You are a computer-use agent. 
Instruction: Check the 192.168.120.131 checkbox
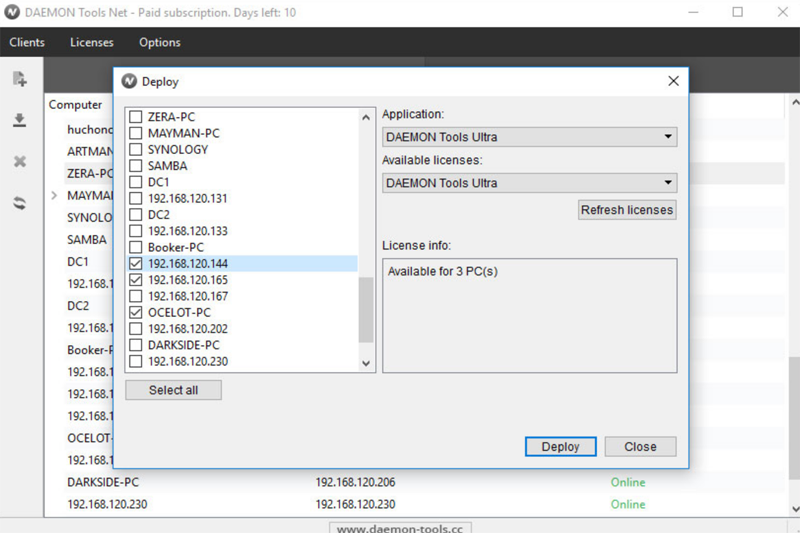point(136,198)
